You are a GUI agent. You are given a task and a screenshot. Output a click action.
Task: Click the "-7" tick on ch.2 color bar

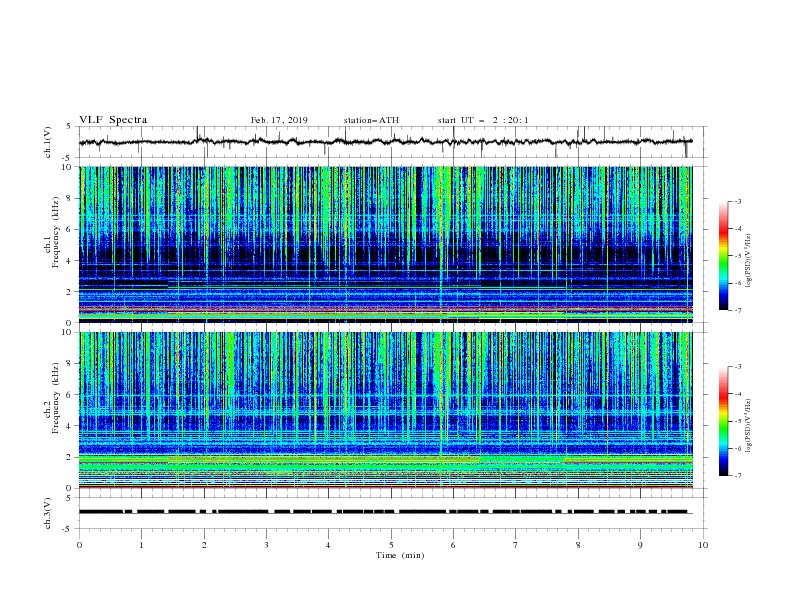tap(738, 475)
